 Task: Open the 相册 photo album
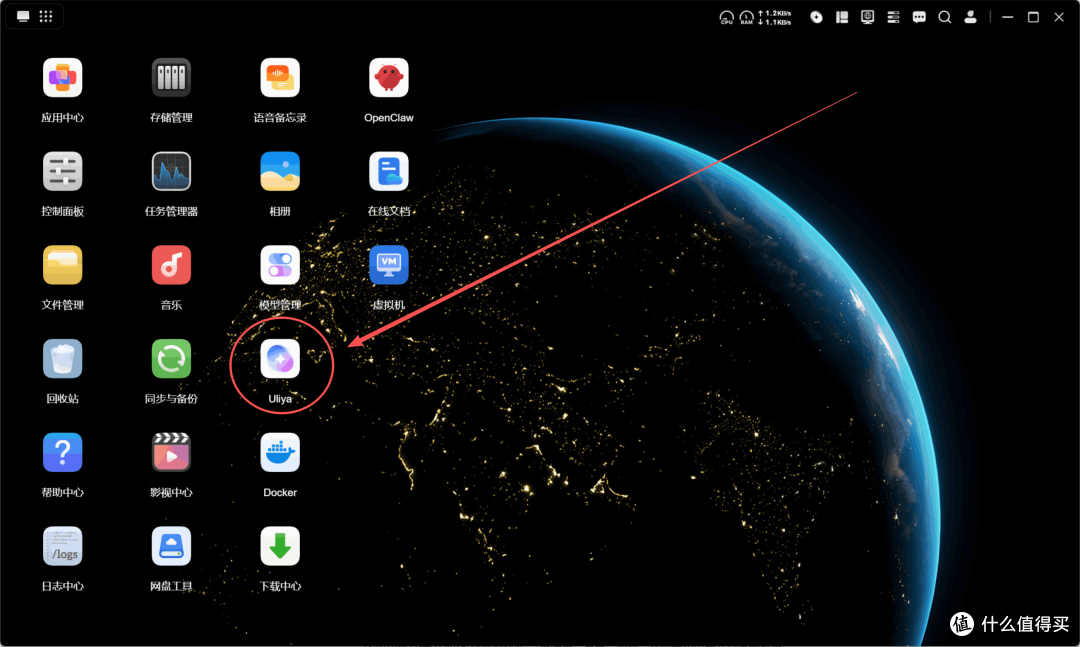pyautogui.click(x=280, y=172)
